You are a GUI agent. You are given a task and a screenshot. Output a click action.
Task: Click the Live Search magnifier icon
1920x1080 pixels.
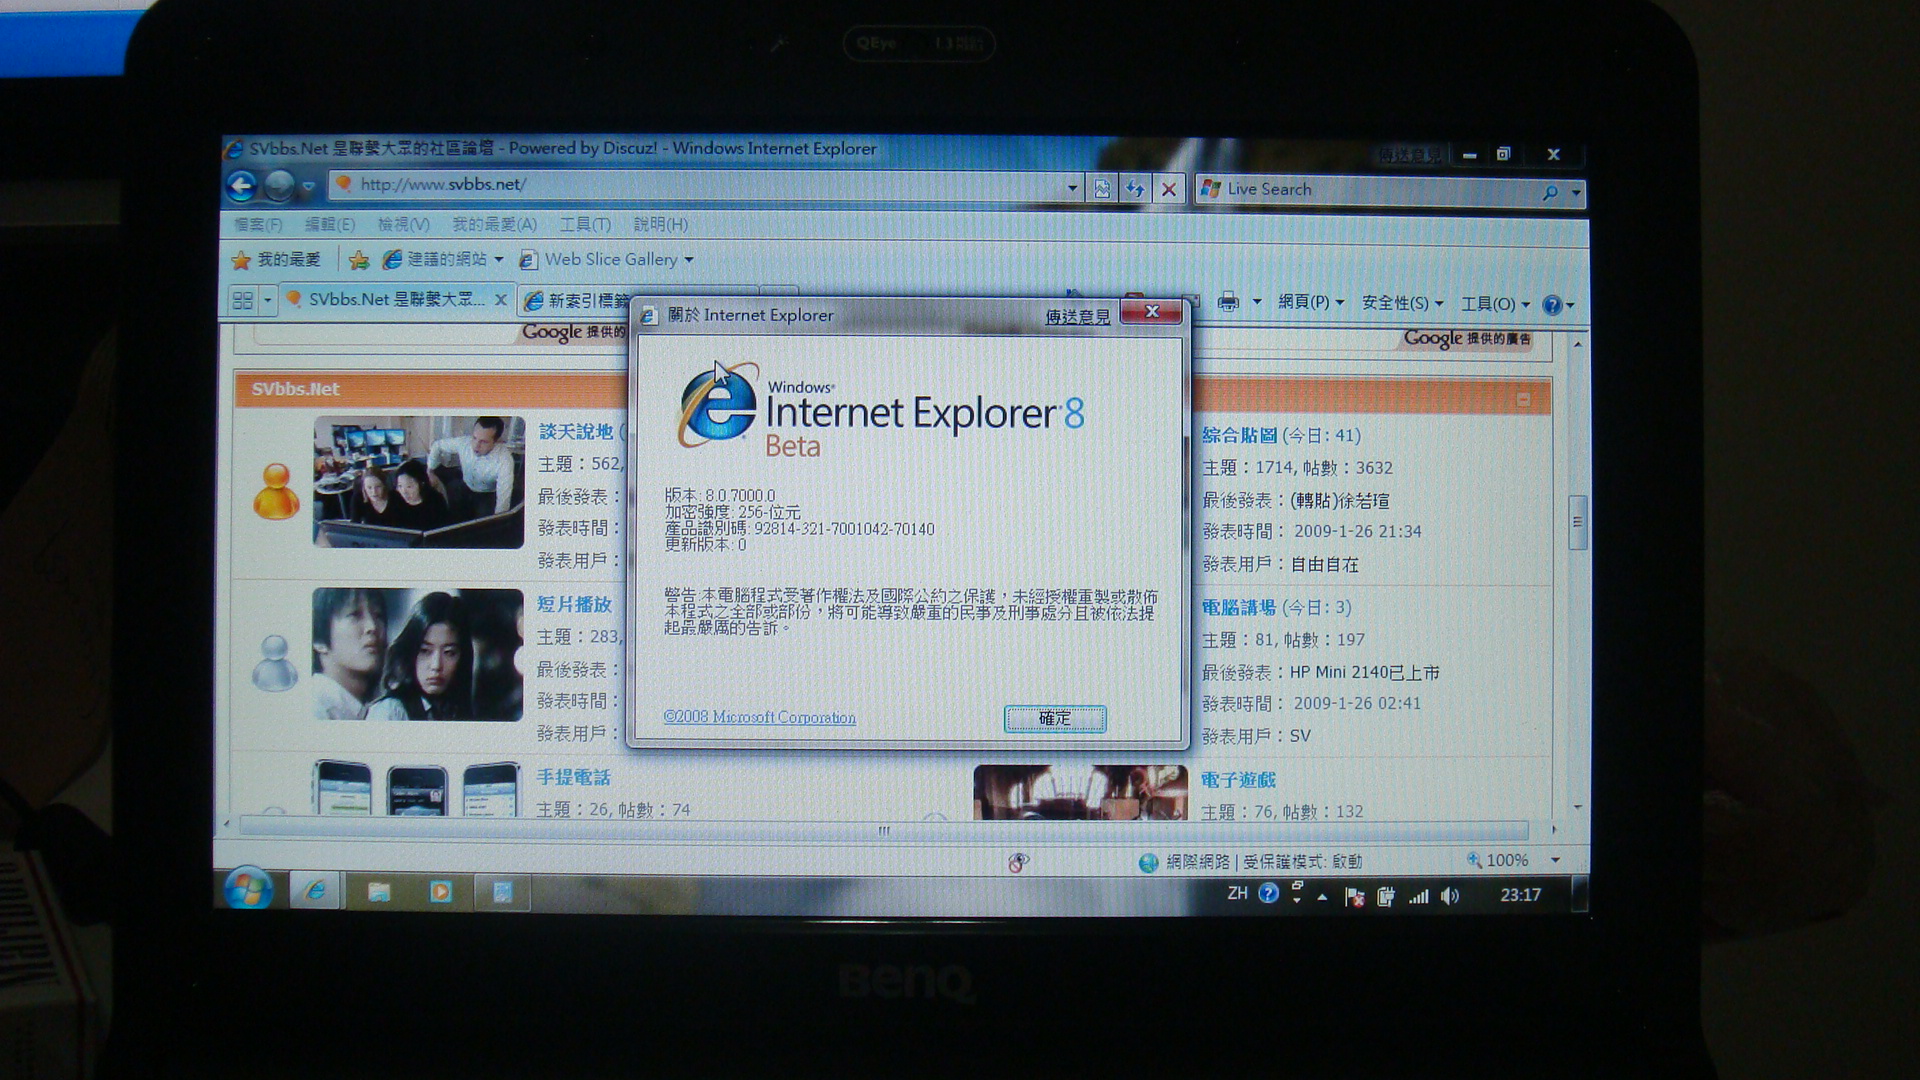click(x=1550, y=192)
